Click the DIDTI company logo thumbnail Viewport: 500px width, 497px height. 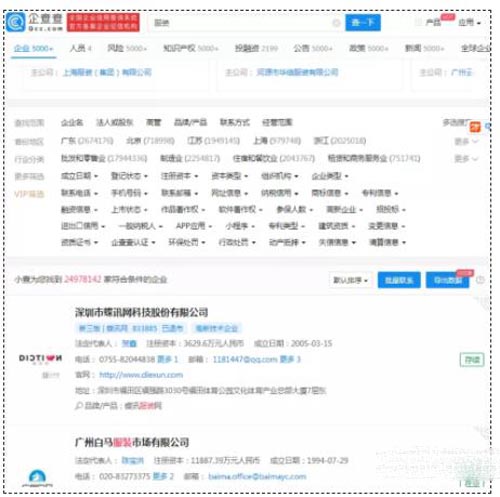tap(40, 359)
